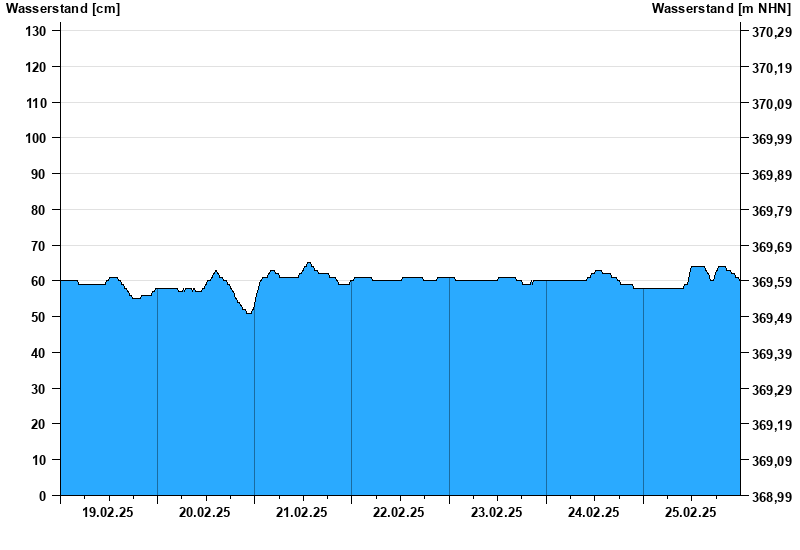The height and width of the screenshot is (550, 800).
Task: Click the 130 value on left axis
Action: [36, 31]
